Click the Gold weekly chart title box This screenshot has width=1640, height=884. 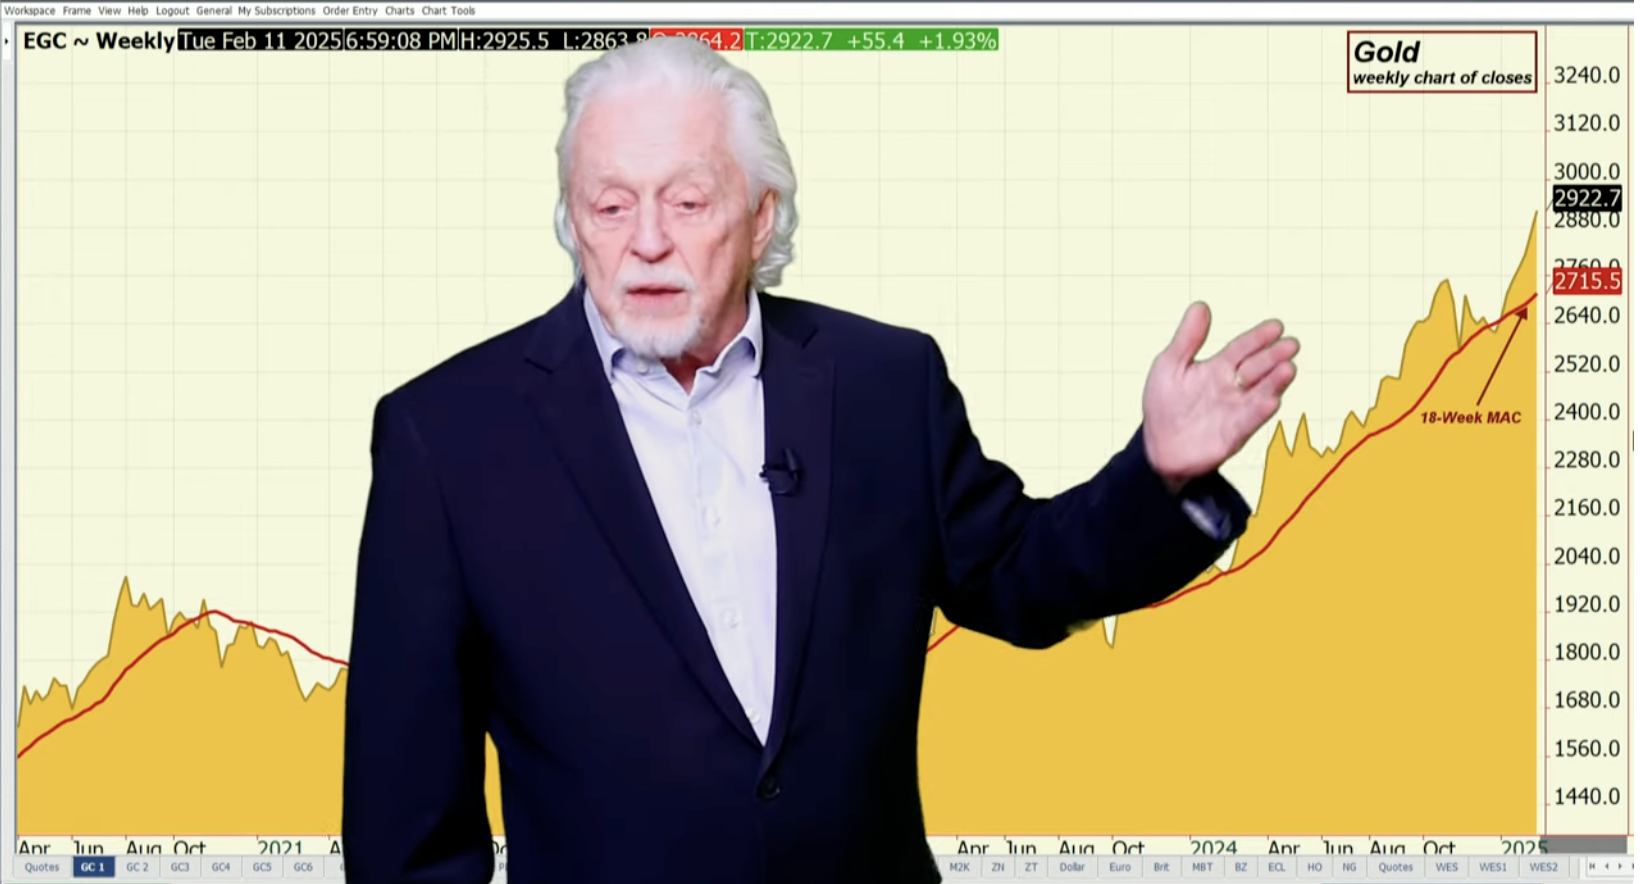coord(1441,62)
